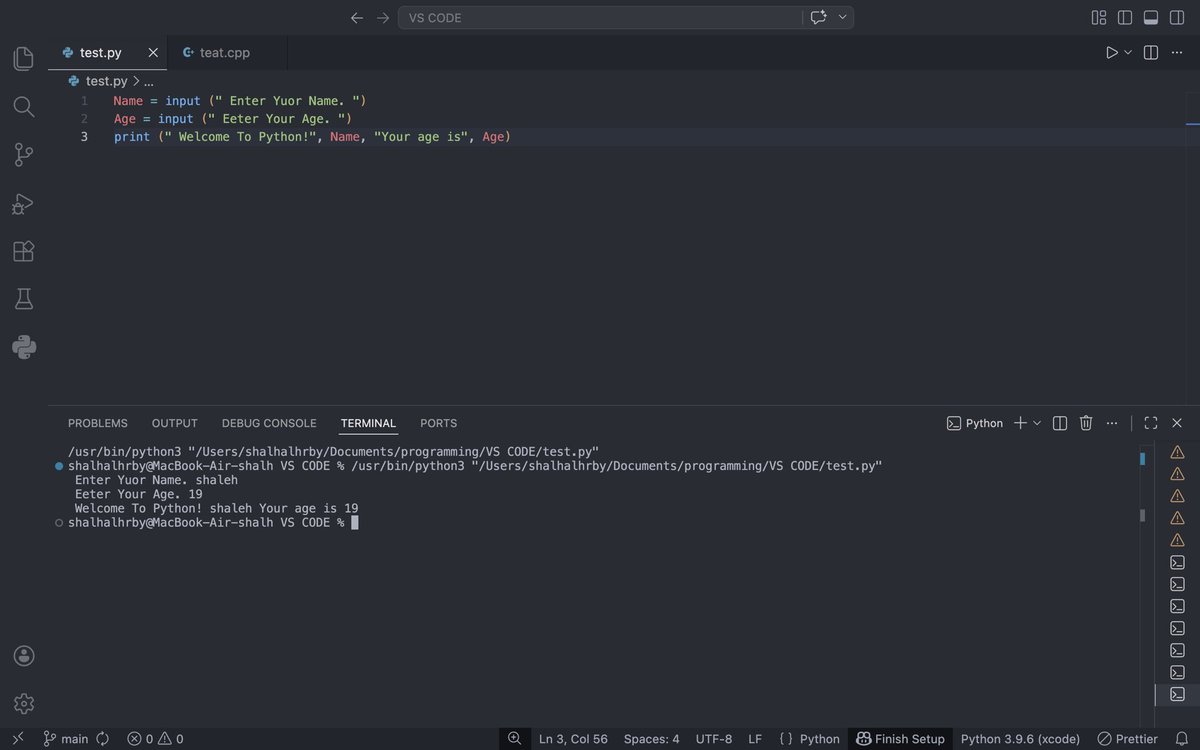The image size is (1200, 750).
Task: Select the first warning terminal in the list
Action: point(1177,452)
